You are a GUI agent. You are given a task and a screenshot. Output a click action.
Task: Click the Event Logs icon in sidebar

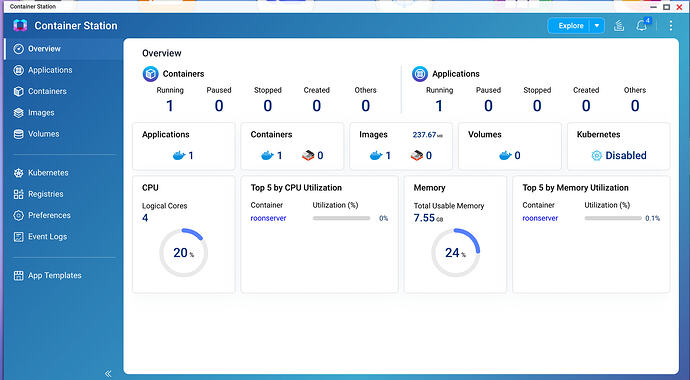pyautogui.click(x=18, y=237)
